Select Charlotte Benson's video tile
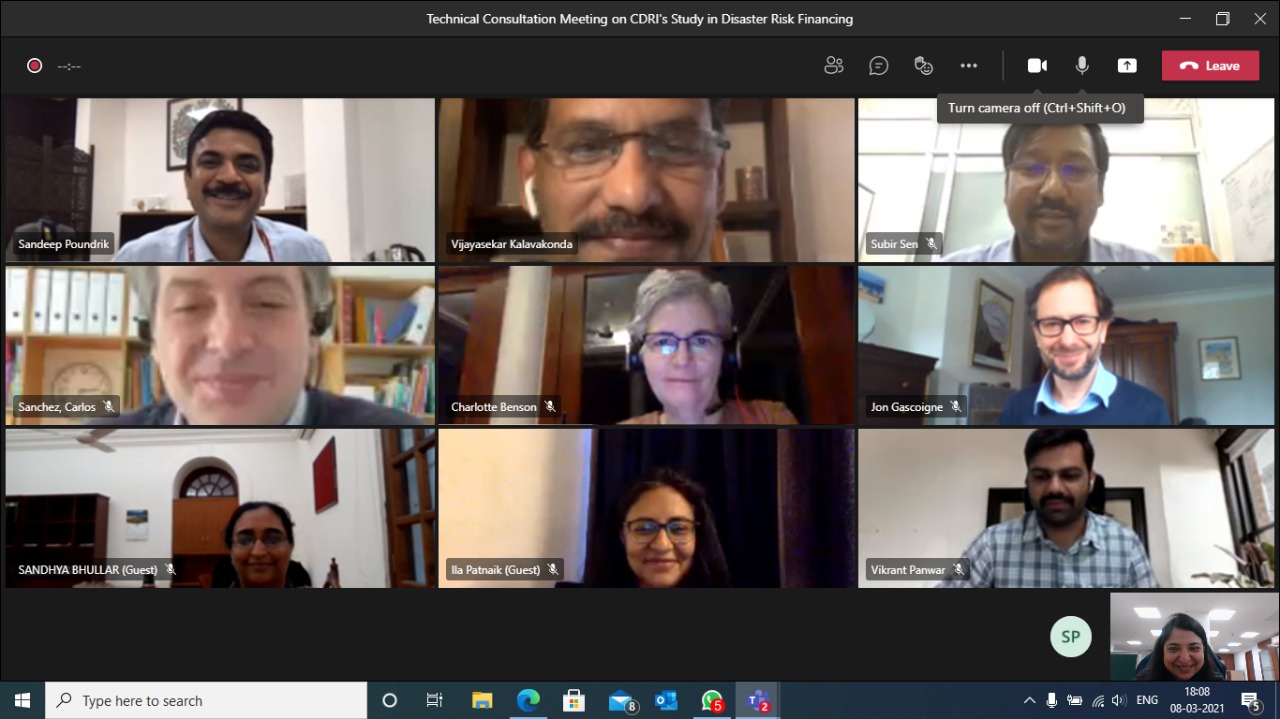The image size is (1280, 719). [x=646, y=345]
